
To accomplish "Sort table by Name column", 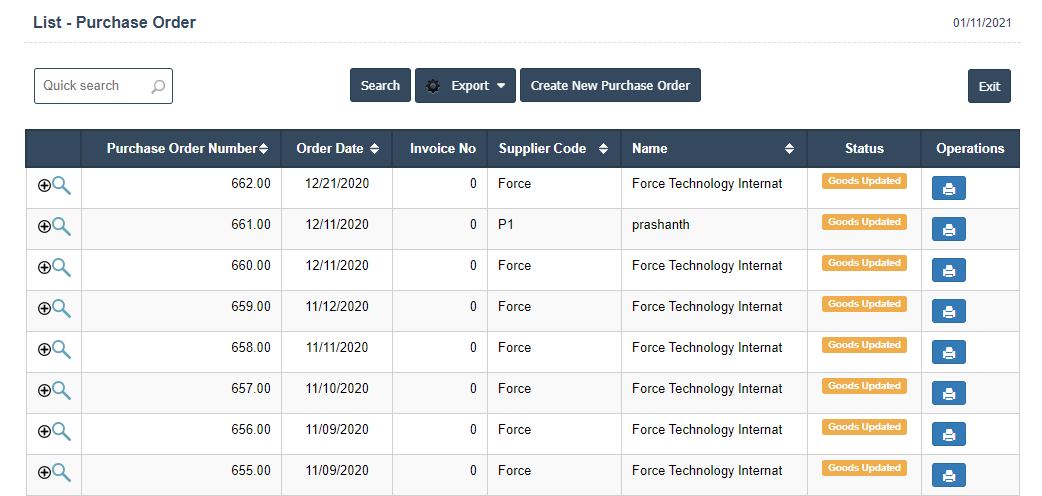I will click(789, 149).
